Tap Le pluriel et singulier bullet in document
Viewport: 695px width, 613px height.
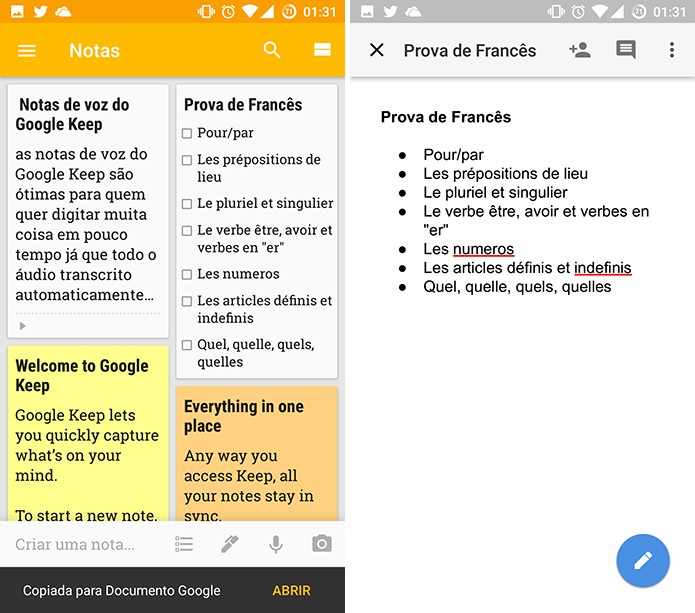tap(495, 192)
